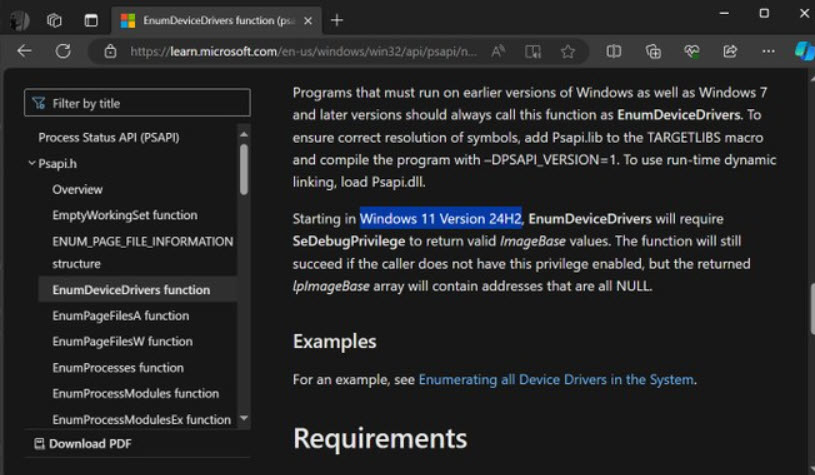Viewport: 815px width, 475px height.
Task: Open the Overview item
Action: pos(77,189)
